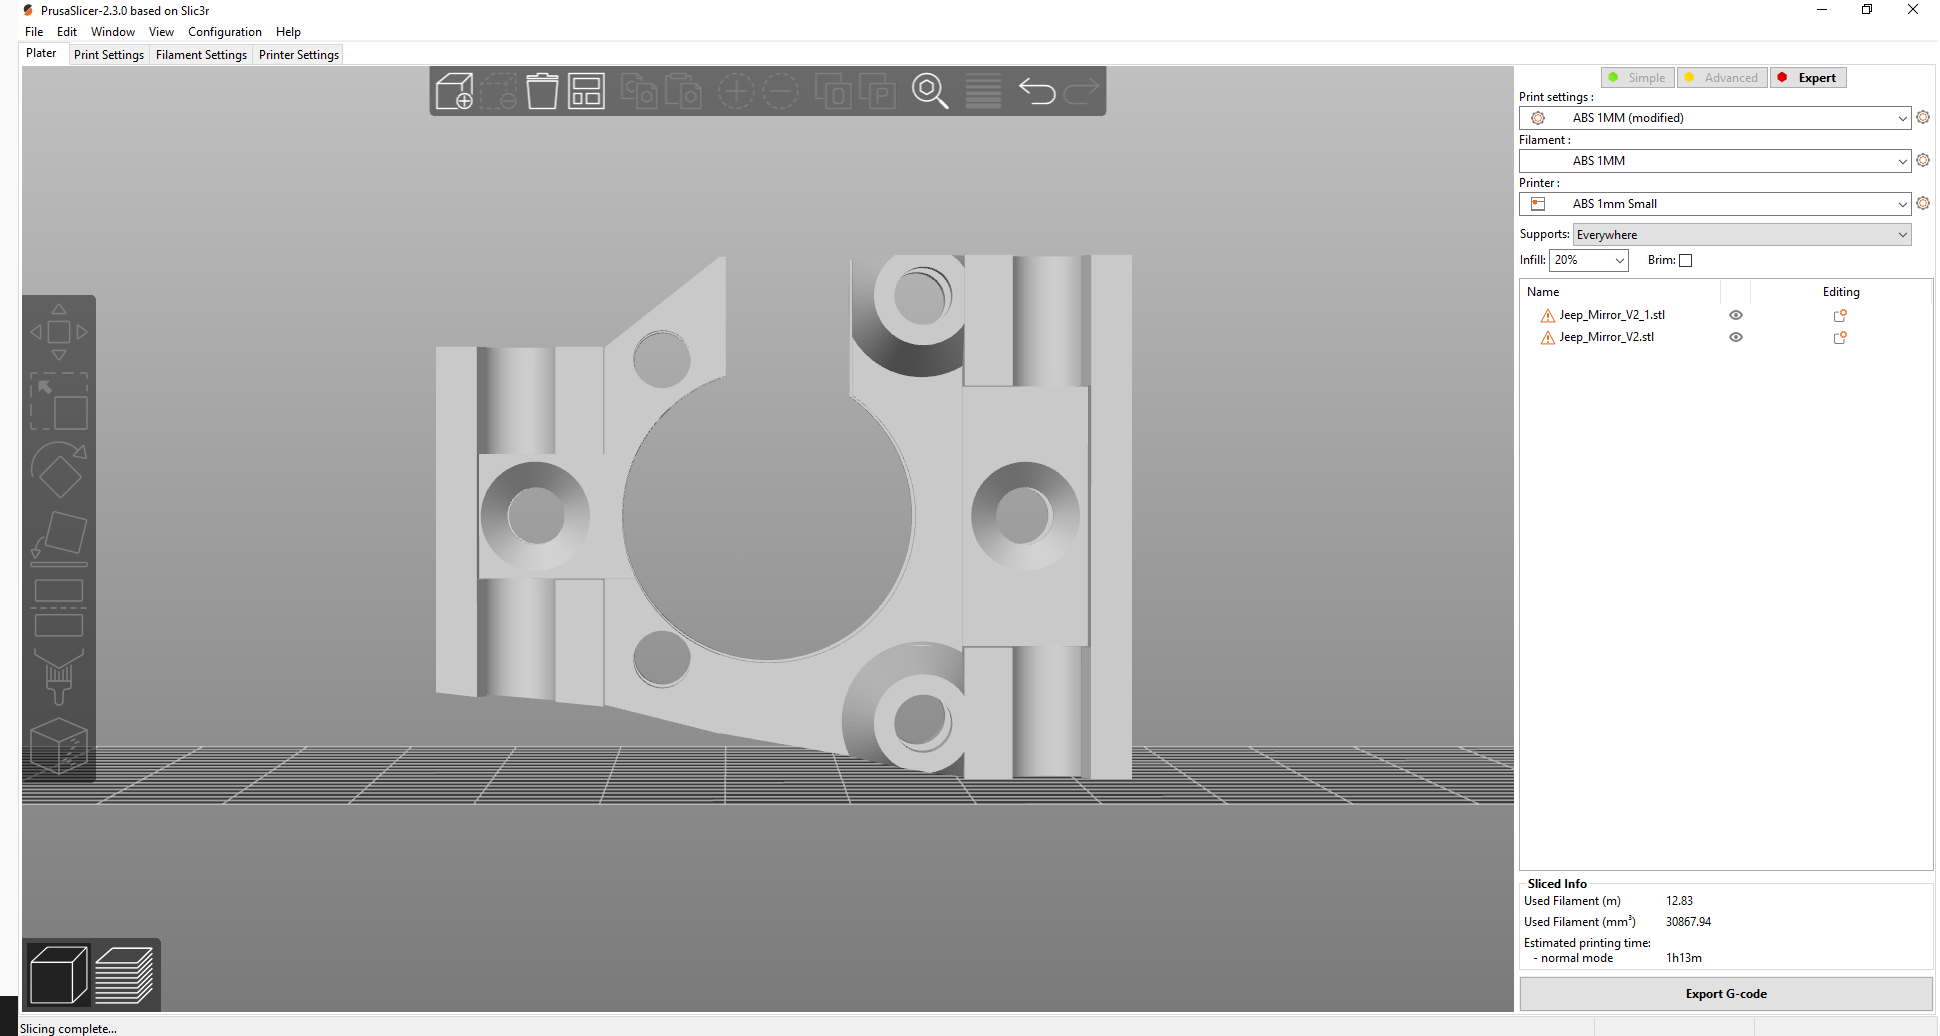The height and width of the screenshot is (1036, 1940).
Task: Select the Cut tool in left toolbar
Action: tap(59, 607)
